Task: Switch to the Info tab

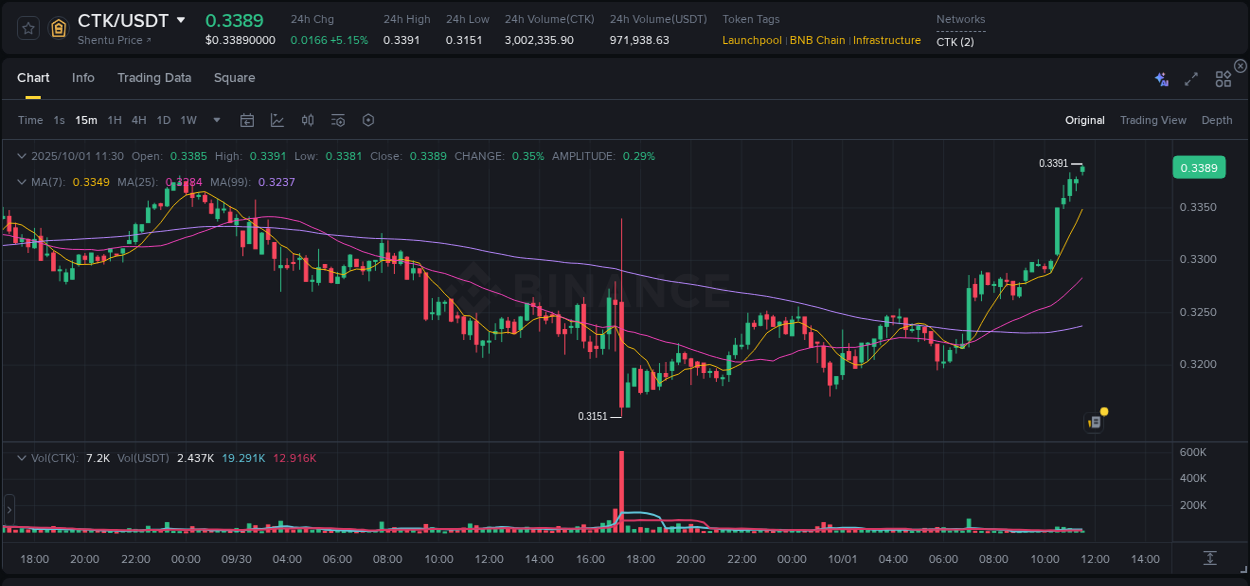Action: tap(83, 77)
